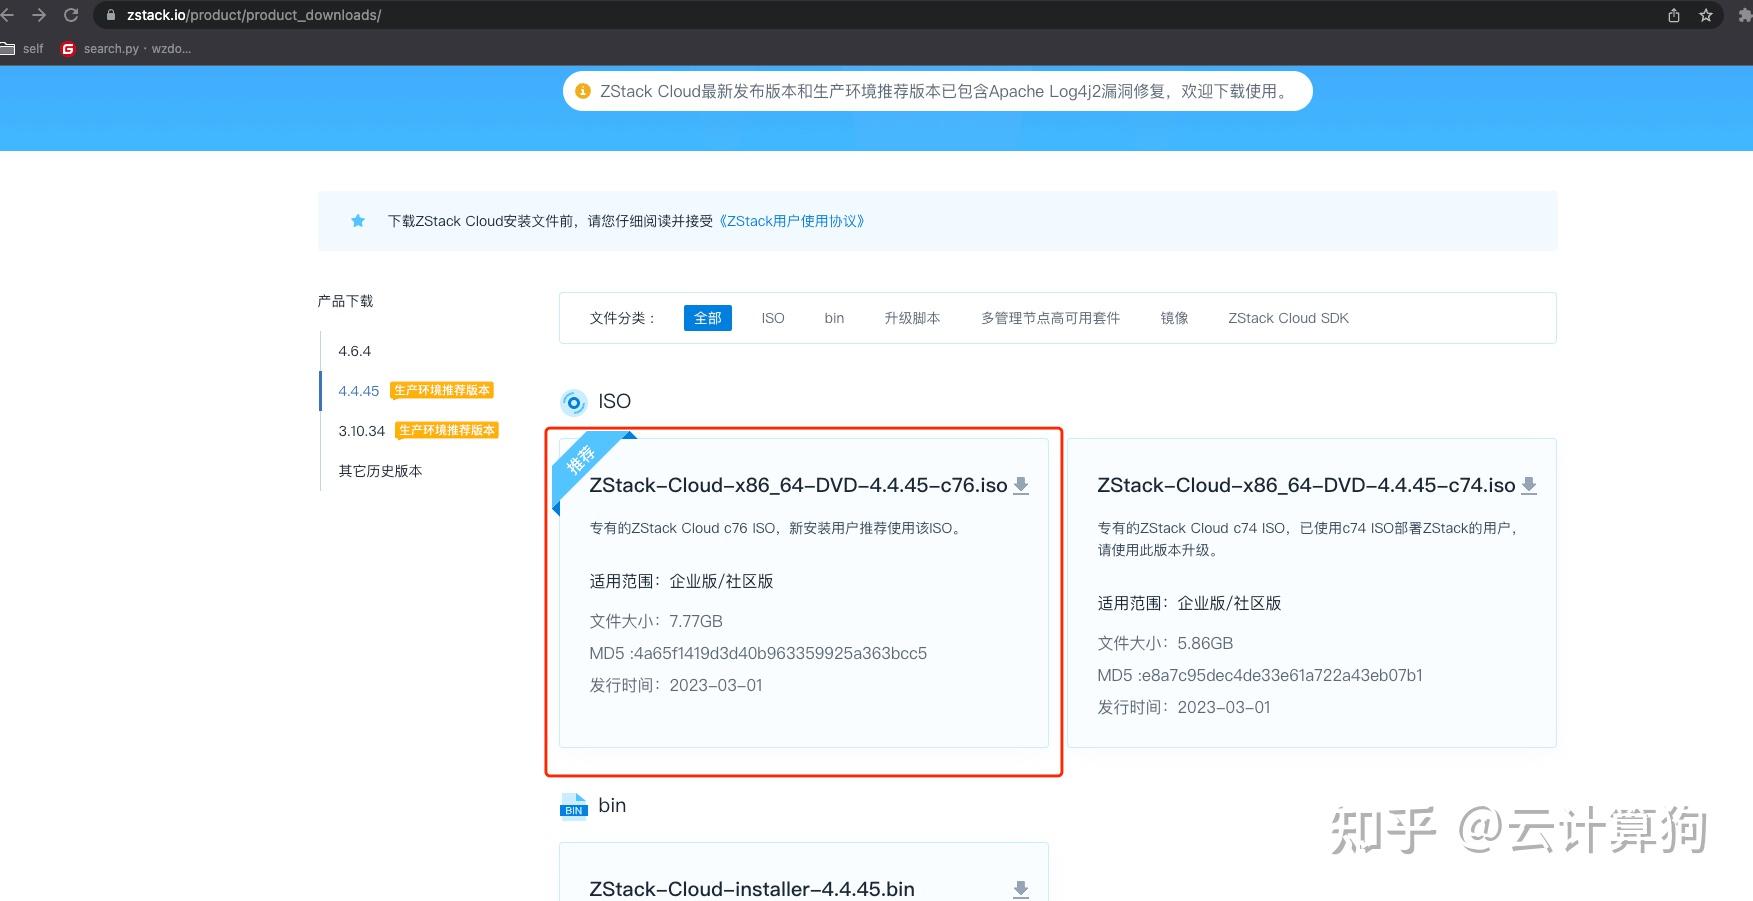Select the 升级脚本 file category filter
Image resolution: width=1753 pixels, height=901 pixels.
[912, 318]
